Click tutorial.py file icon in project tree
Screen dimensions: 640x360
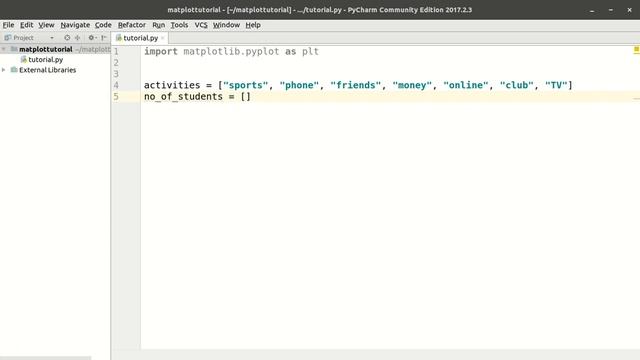[24, 60]
